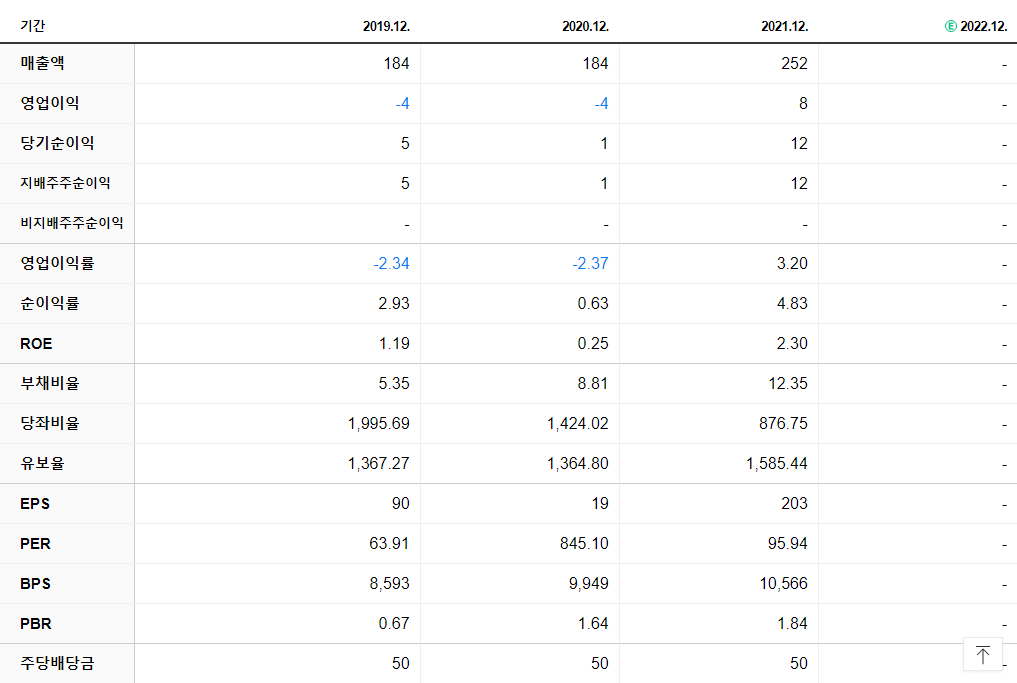This screenshot has height=683, width=1017.
Task: Click the 당기순이익 row label
Action: click(x=57, y=143)
